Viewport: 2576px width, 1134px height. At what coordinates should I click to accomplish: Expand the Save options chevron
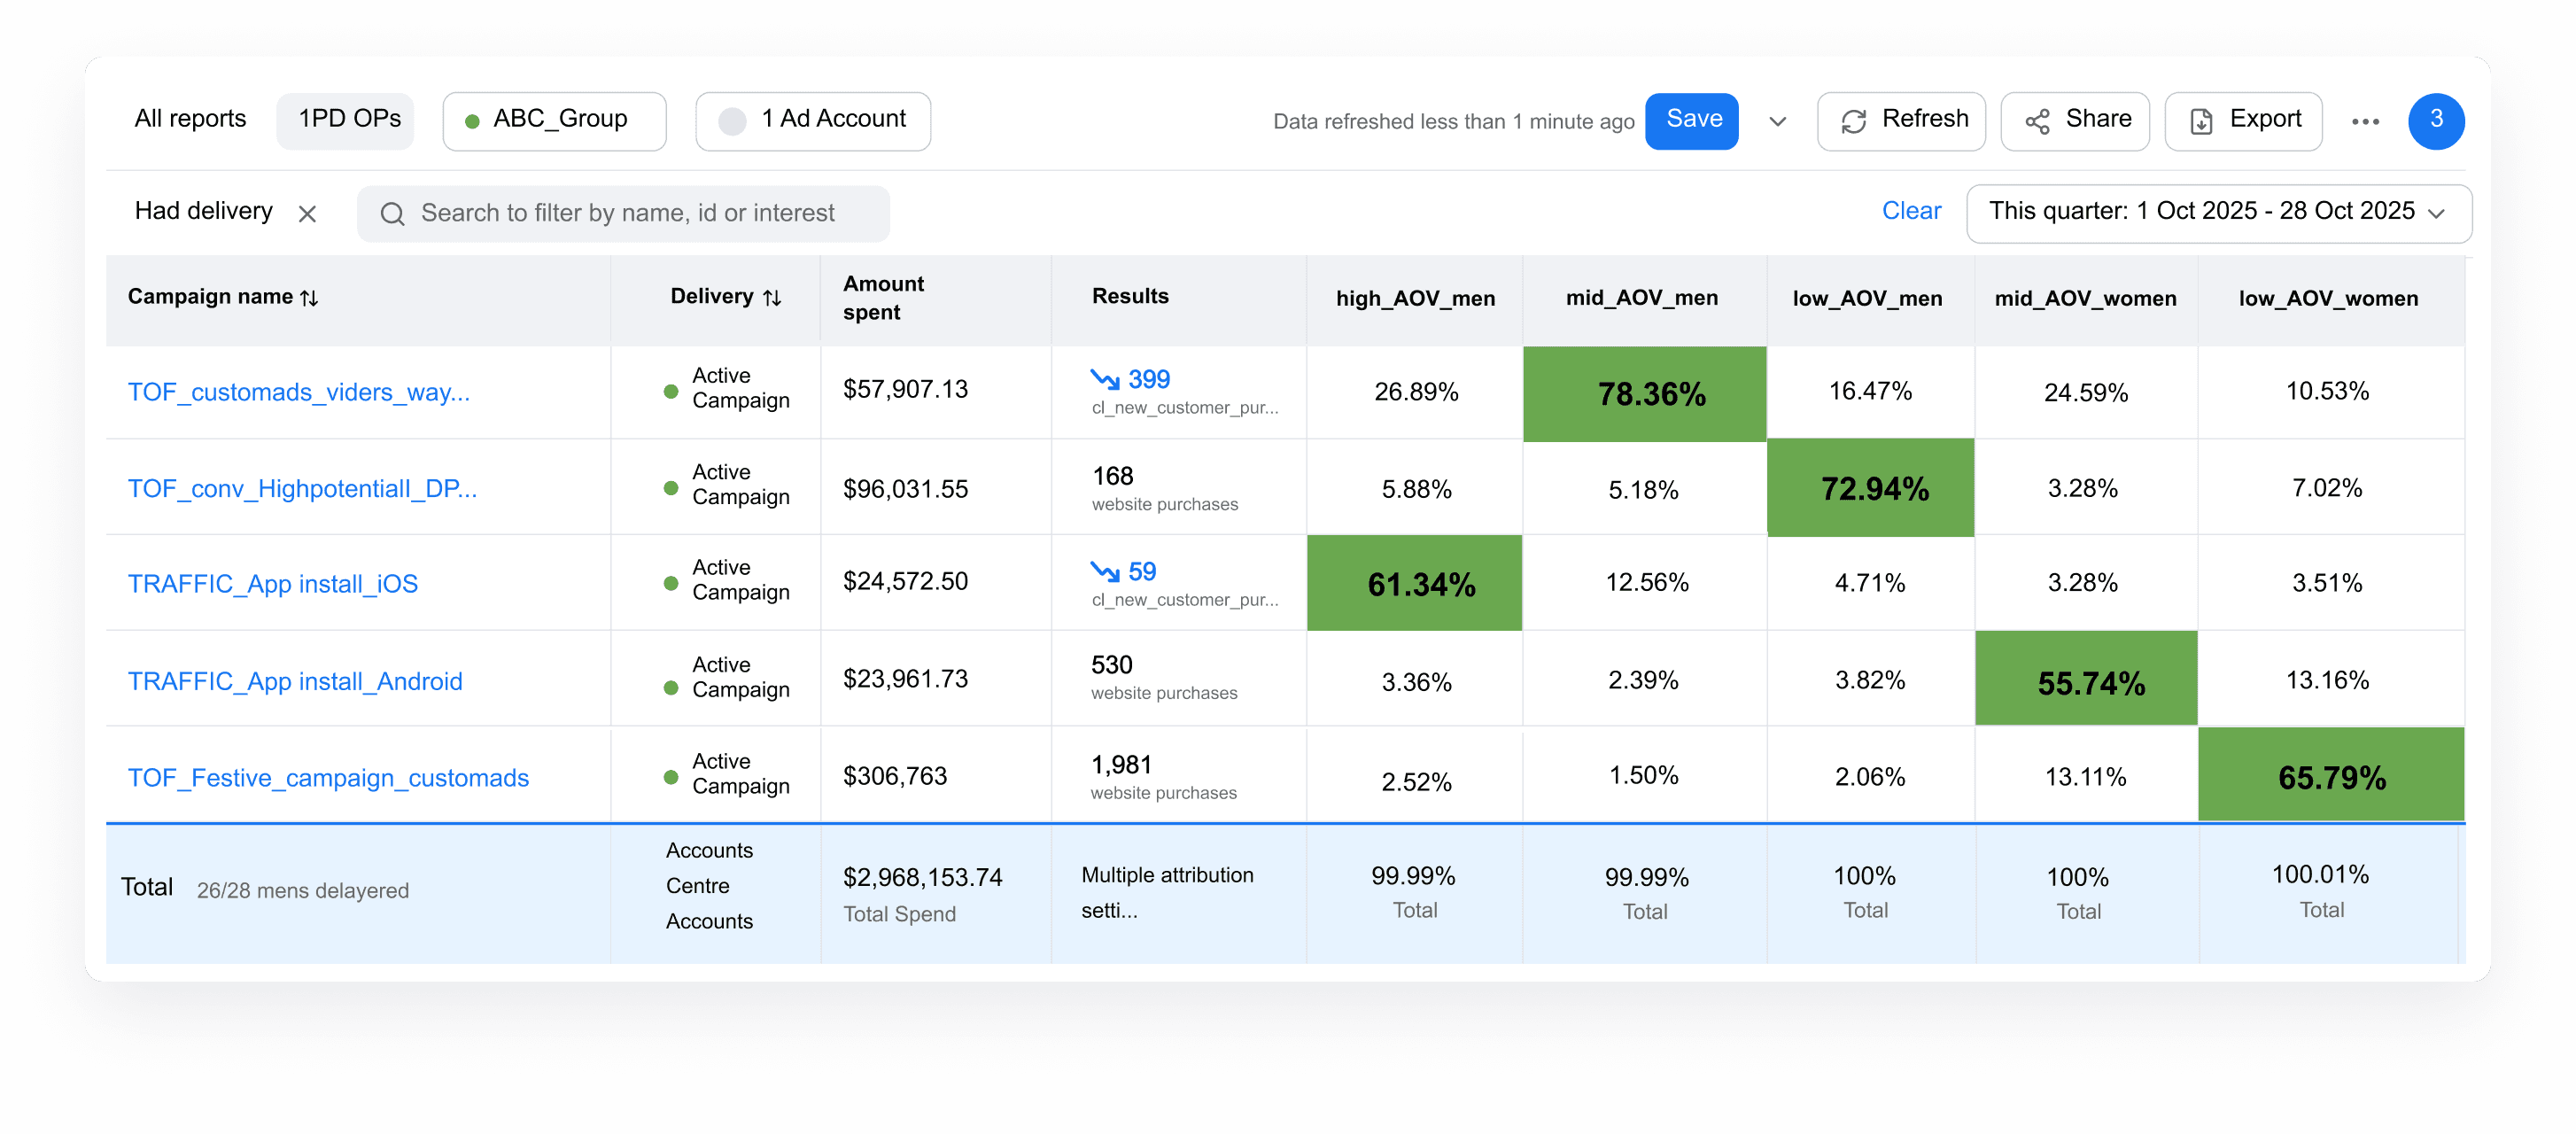(1777, 121)
